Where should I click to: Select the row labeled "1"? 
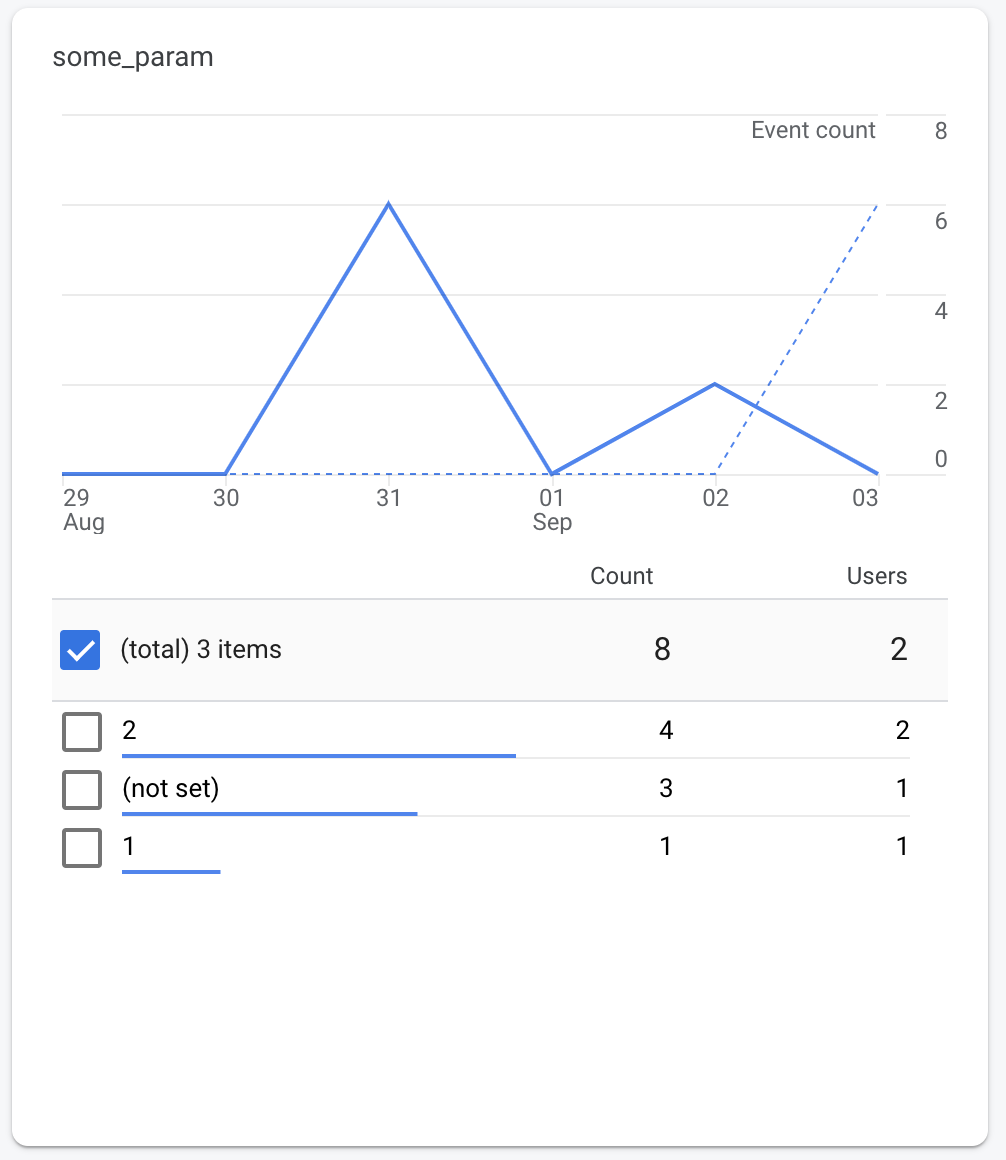(x=130, y=846)
